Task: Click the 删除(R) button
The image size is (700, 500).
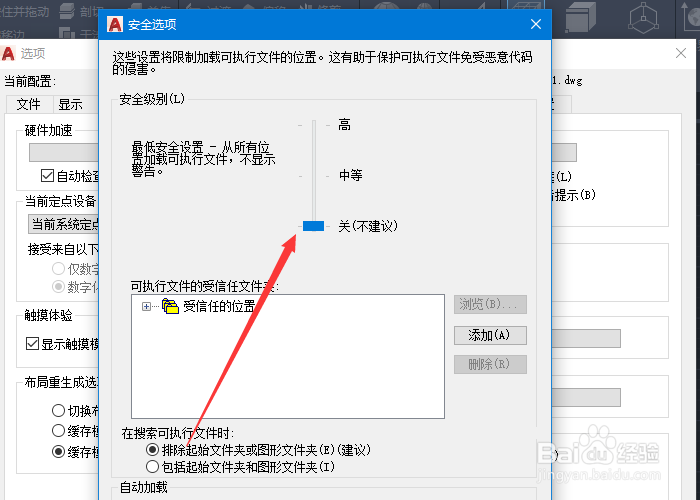Action: [x=490, y=364]
